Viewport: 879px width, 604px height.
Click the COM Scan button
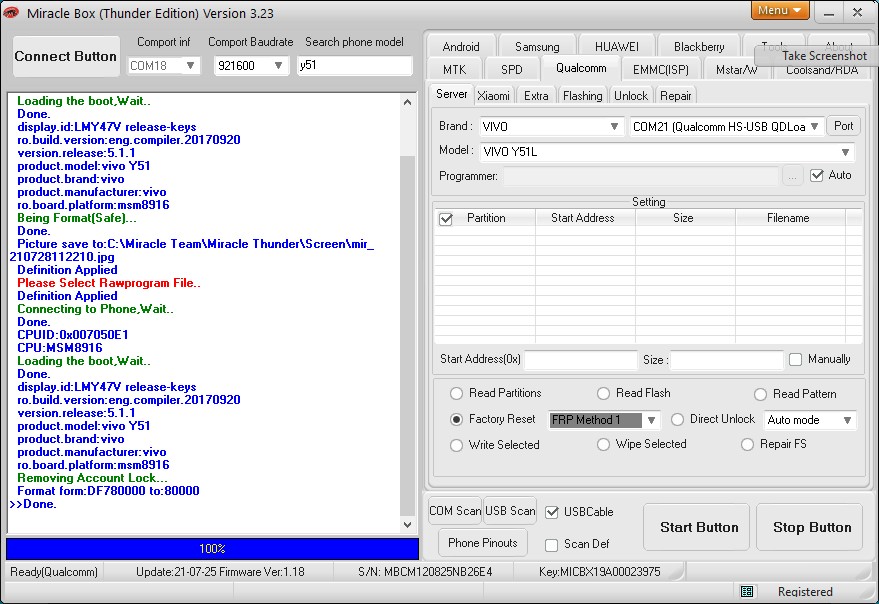coord(455,511)
